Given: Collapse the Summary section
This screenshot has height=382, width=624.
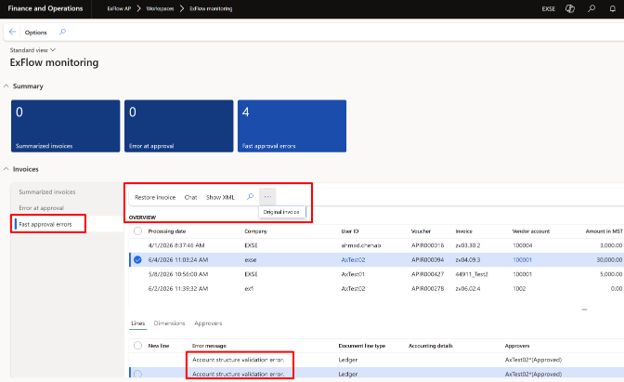Looking at the screenshot, I should (x=6, y=86).
